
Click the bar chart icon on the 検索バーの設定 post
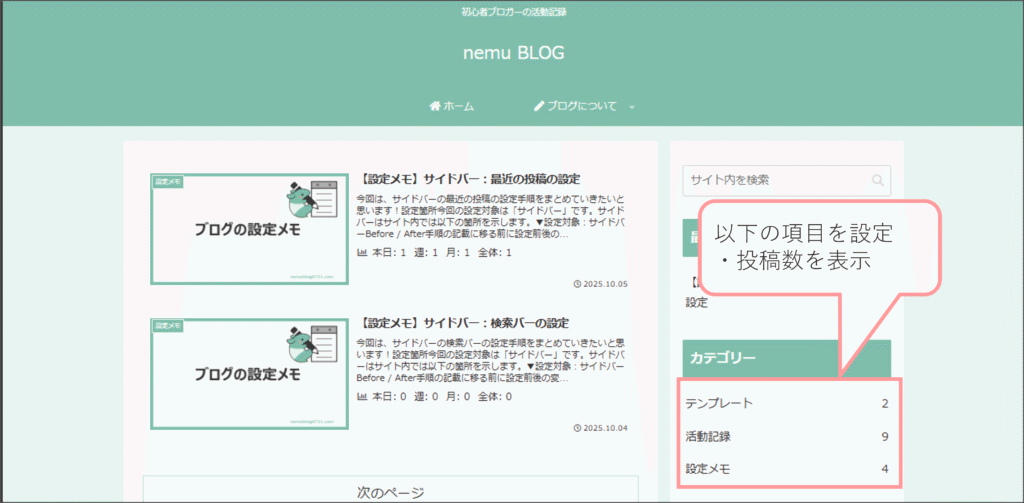(362, 397)
